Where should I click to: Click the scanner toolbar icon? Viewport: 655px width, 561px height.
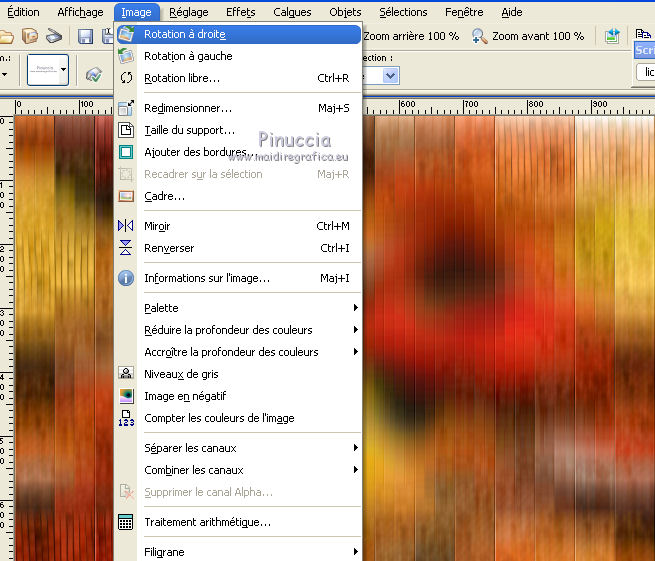point(54,36)
